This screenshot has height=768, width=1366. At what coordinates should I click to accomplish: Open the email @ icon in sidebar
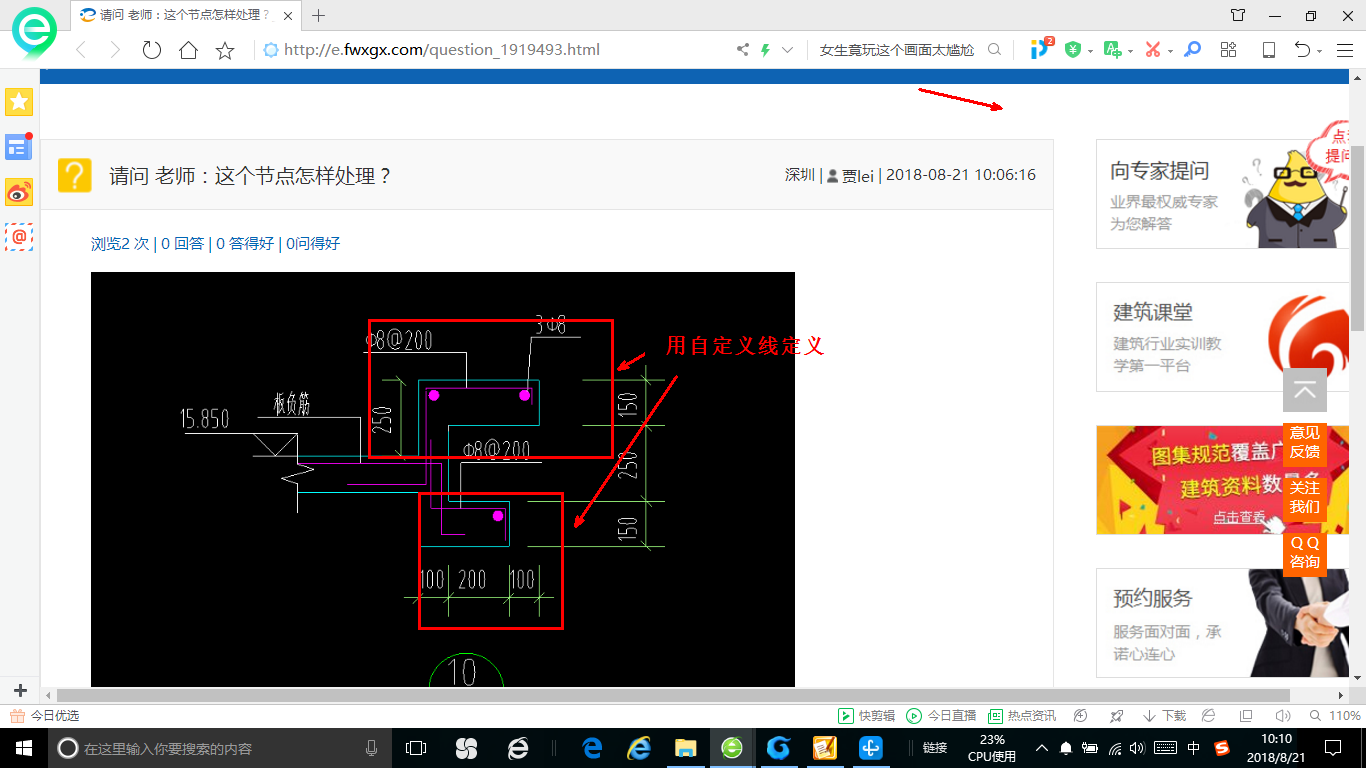tap(19, 237)
